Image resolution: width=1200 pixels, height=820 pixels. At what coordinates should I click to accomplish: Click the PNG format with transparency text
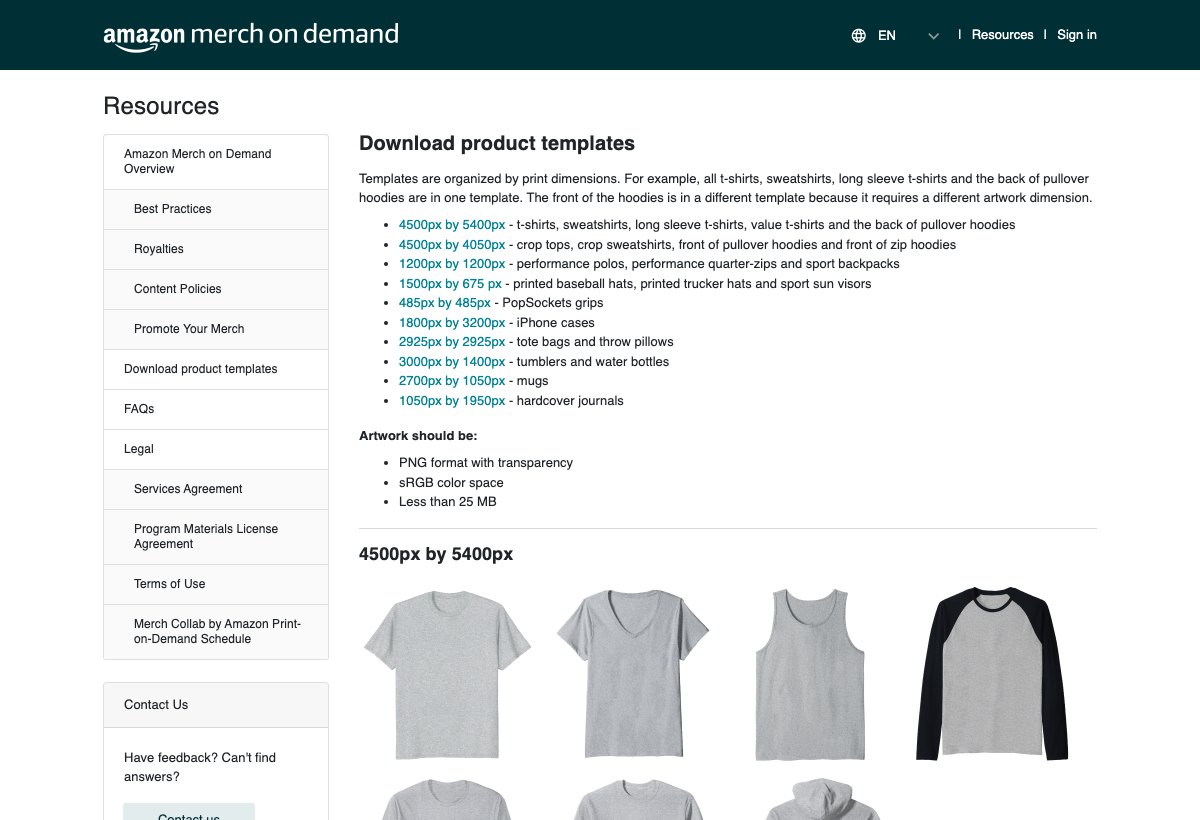point(486,463)
